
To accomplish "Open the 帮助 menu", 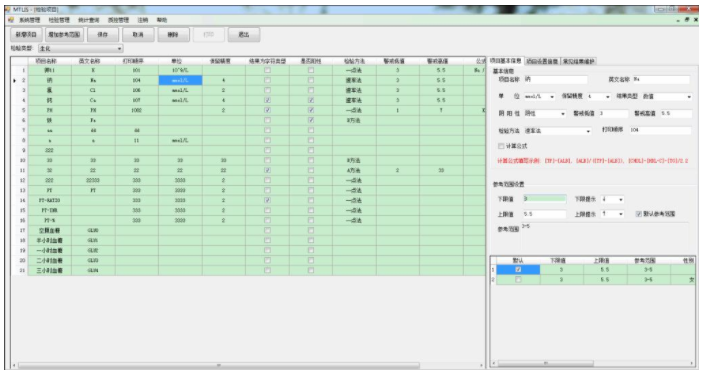I will [161, 20].
